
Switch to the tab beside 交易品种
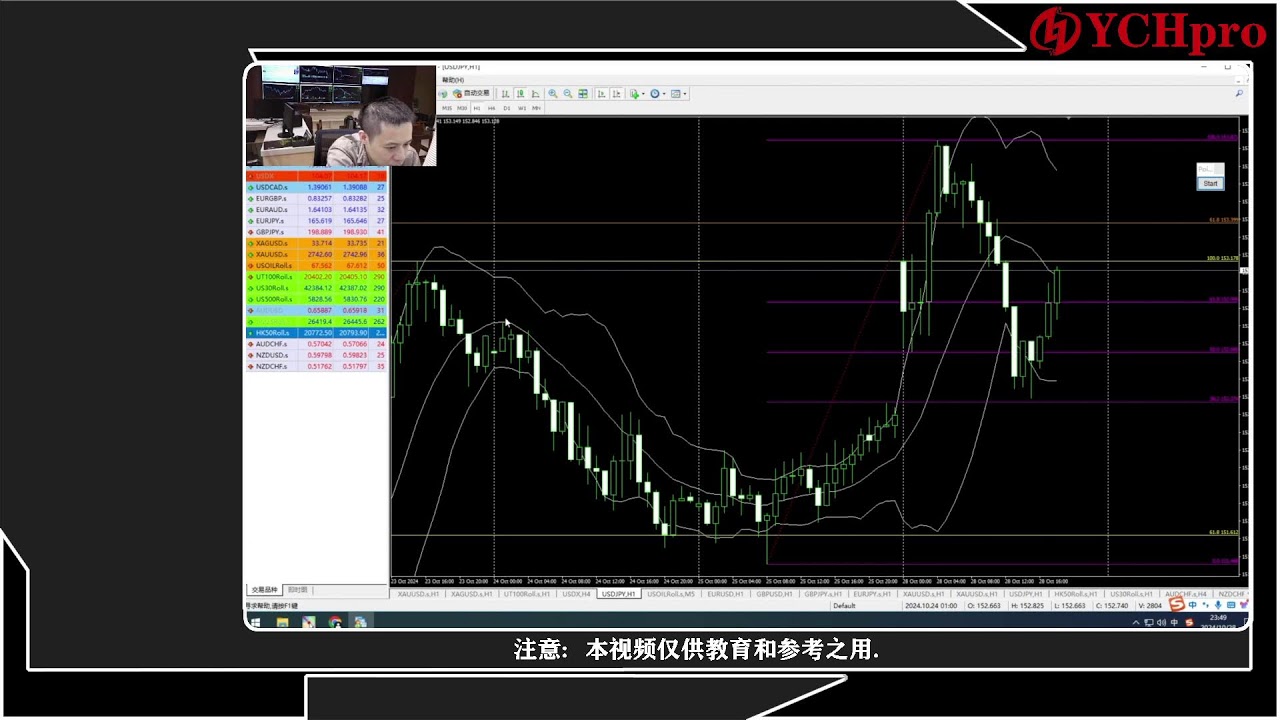coord(298,590)
